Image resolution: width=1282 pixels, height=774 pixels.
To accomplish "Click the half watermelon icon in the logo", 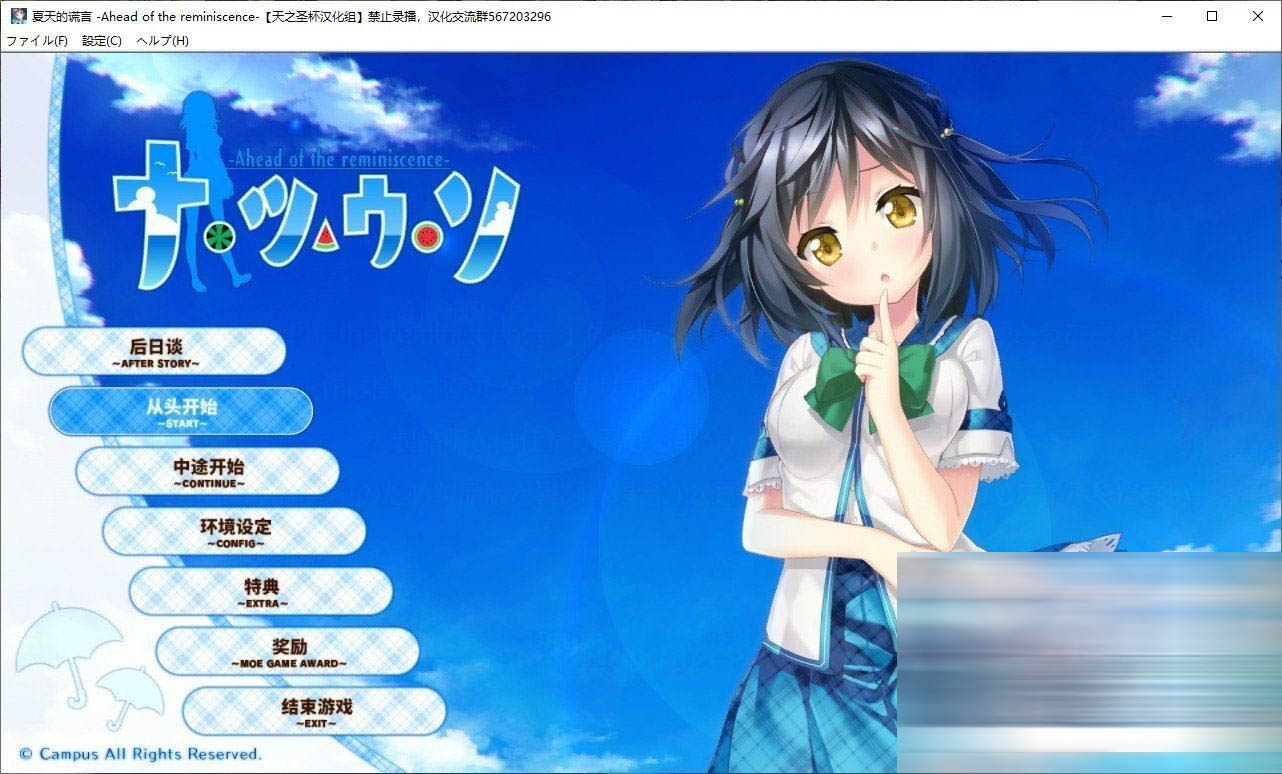I will pos(428,237).
